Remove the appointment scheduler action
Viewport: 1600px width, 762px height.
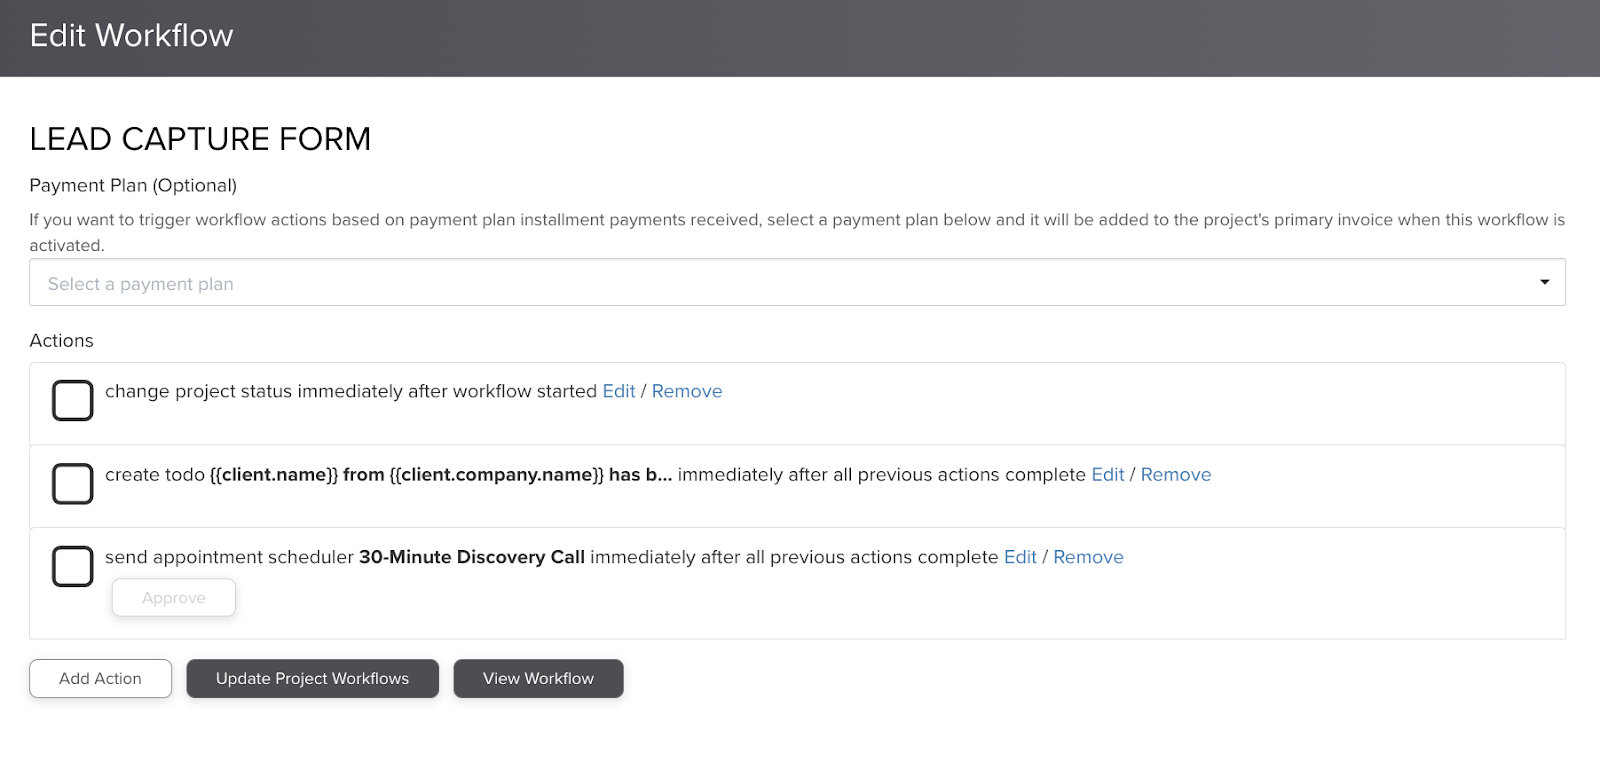pyautogui.click(x=1088, y=557)
